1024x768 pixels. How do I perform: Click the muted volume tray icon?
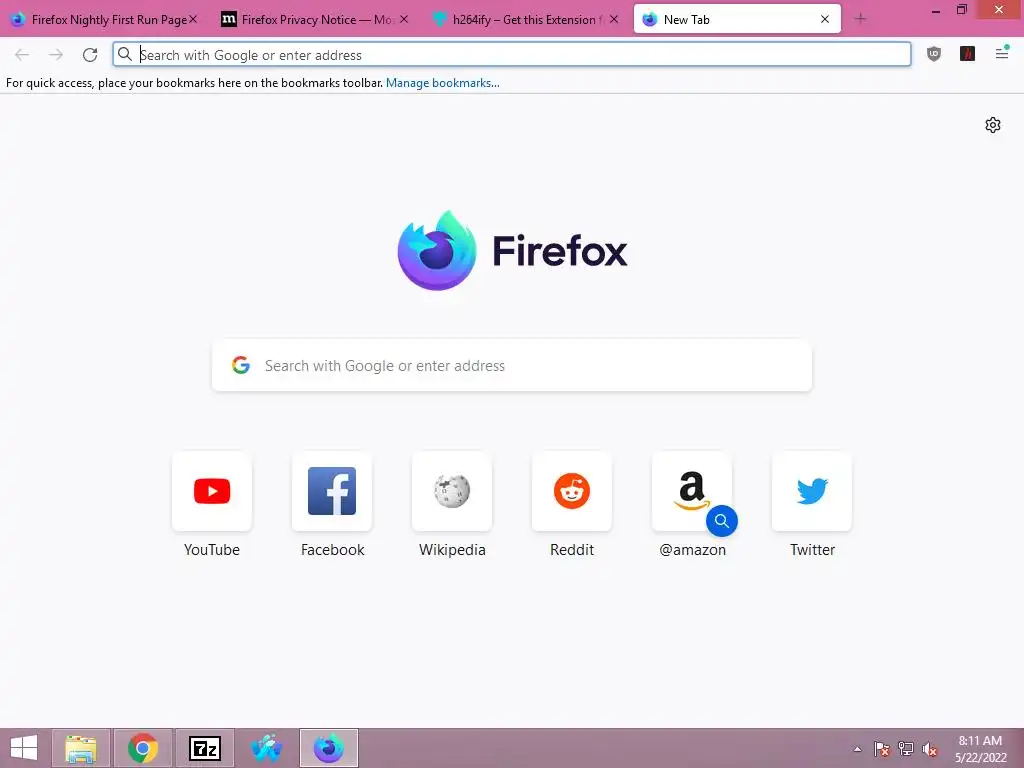930,749
